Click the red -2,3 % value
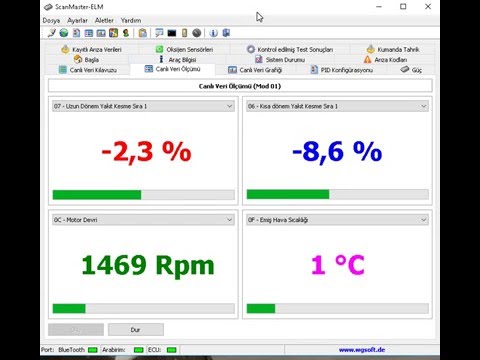The height and width of the screenshot is (360, 480). (x=146, y=152)
